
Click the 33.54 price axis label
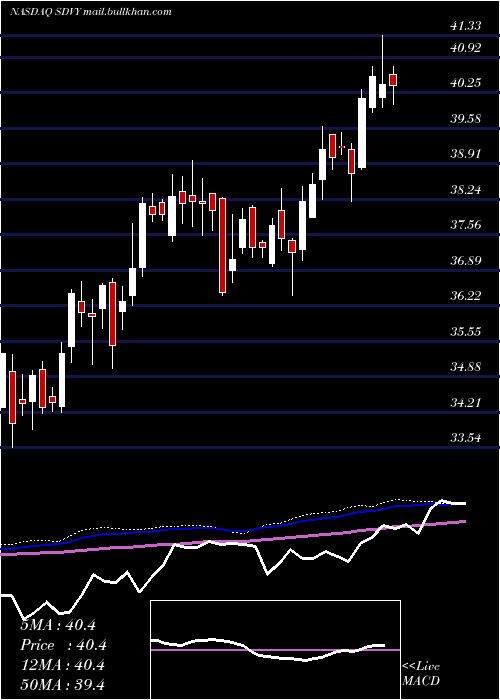click(466, 438)
